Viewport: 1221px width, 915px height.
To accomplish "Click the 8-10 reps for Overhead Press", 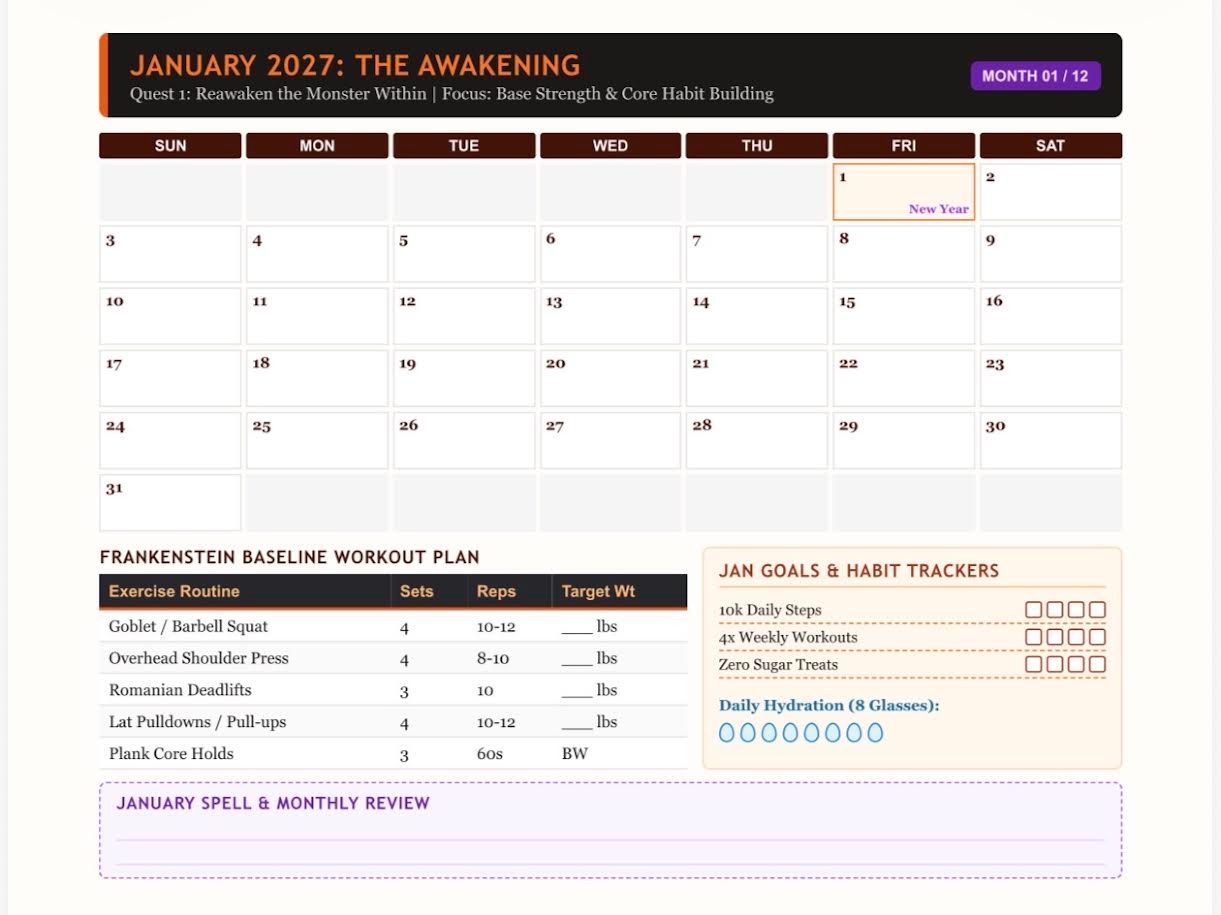I will click(493, 659).
